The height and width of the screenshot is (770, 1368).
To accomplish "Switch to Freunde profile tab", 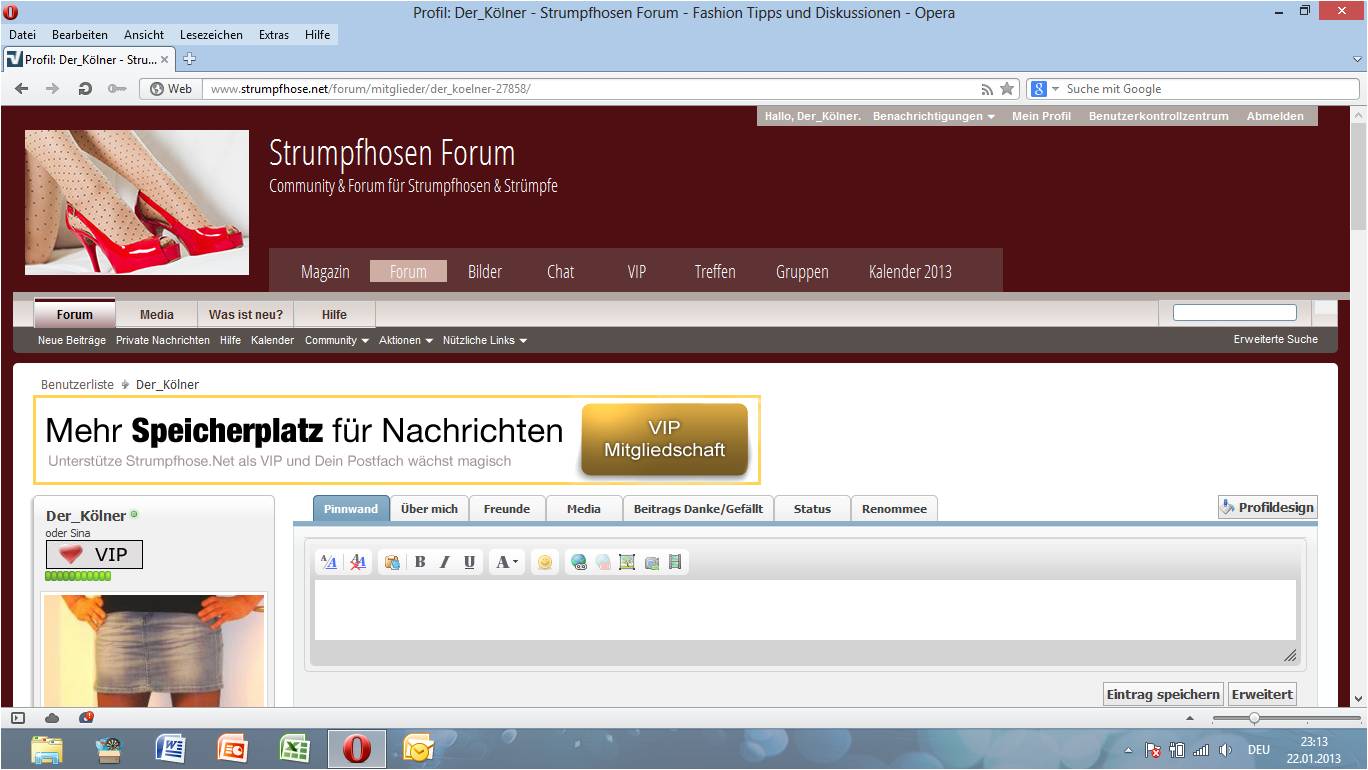I will point(507,509).
